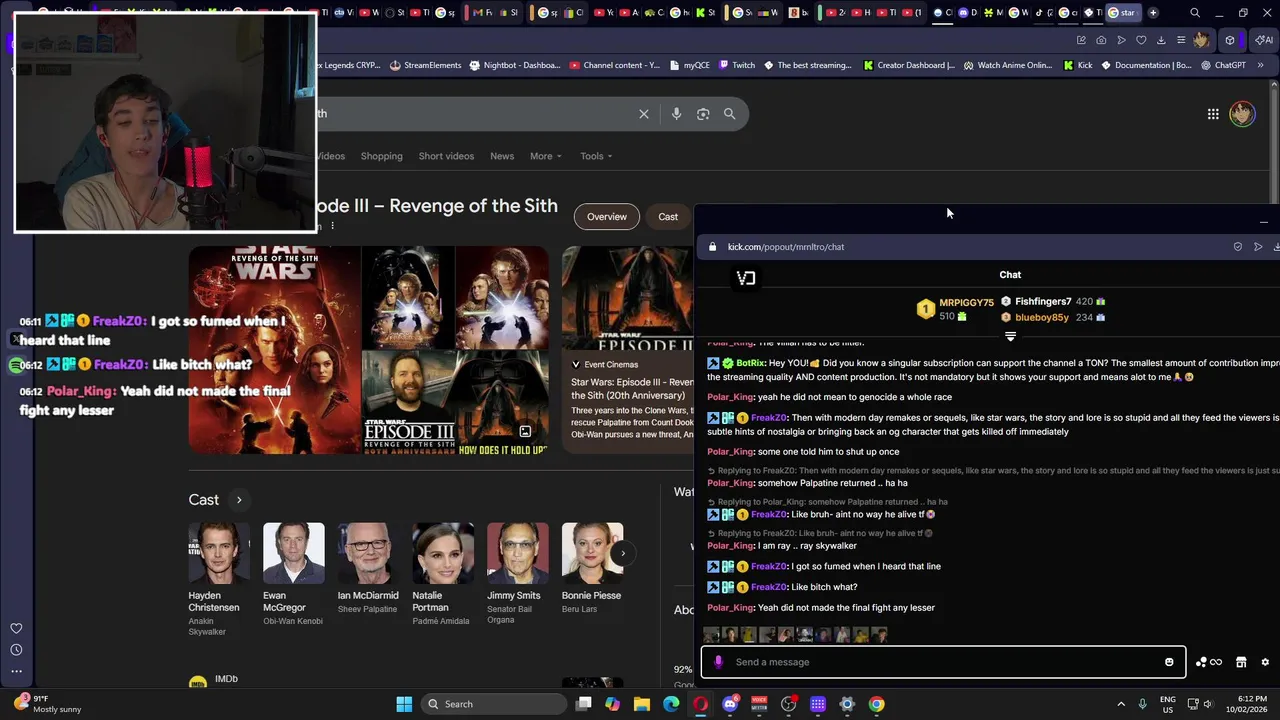This screenshot has height=720, width=1280.
Task: Expand the chat leaderboard collapse handle
Action: [x=1010, y=337]
